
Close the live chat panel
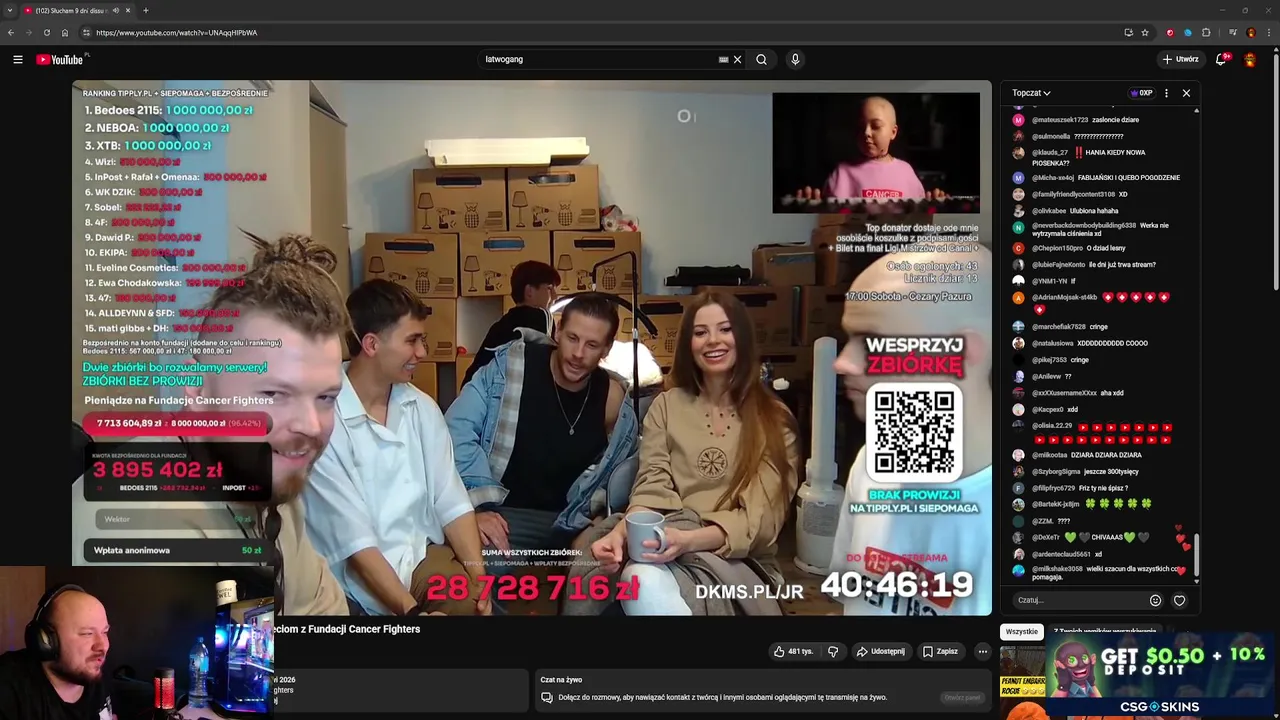click(1186, 93)
